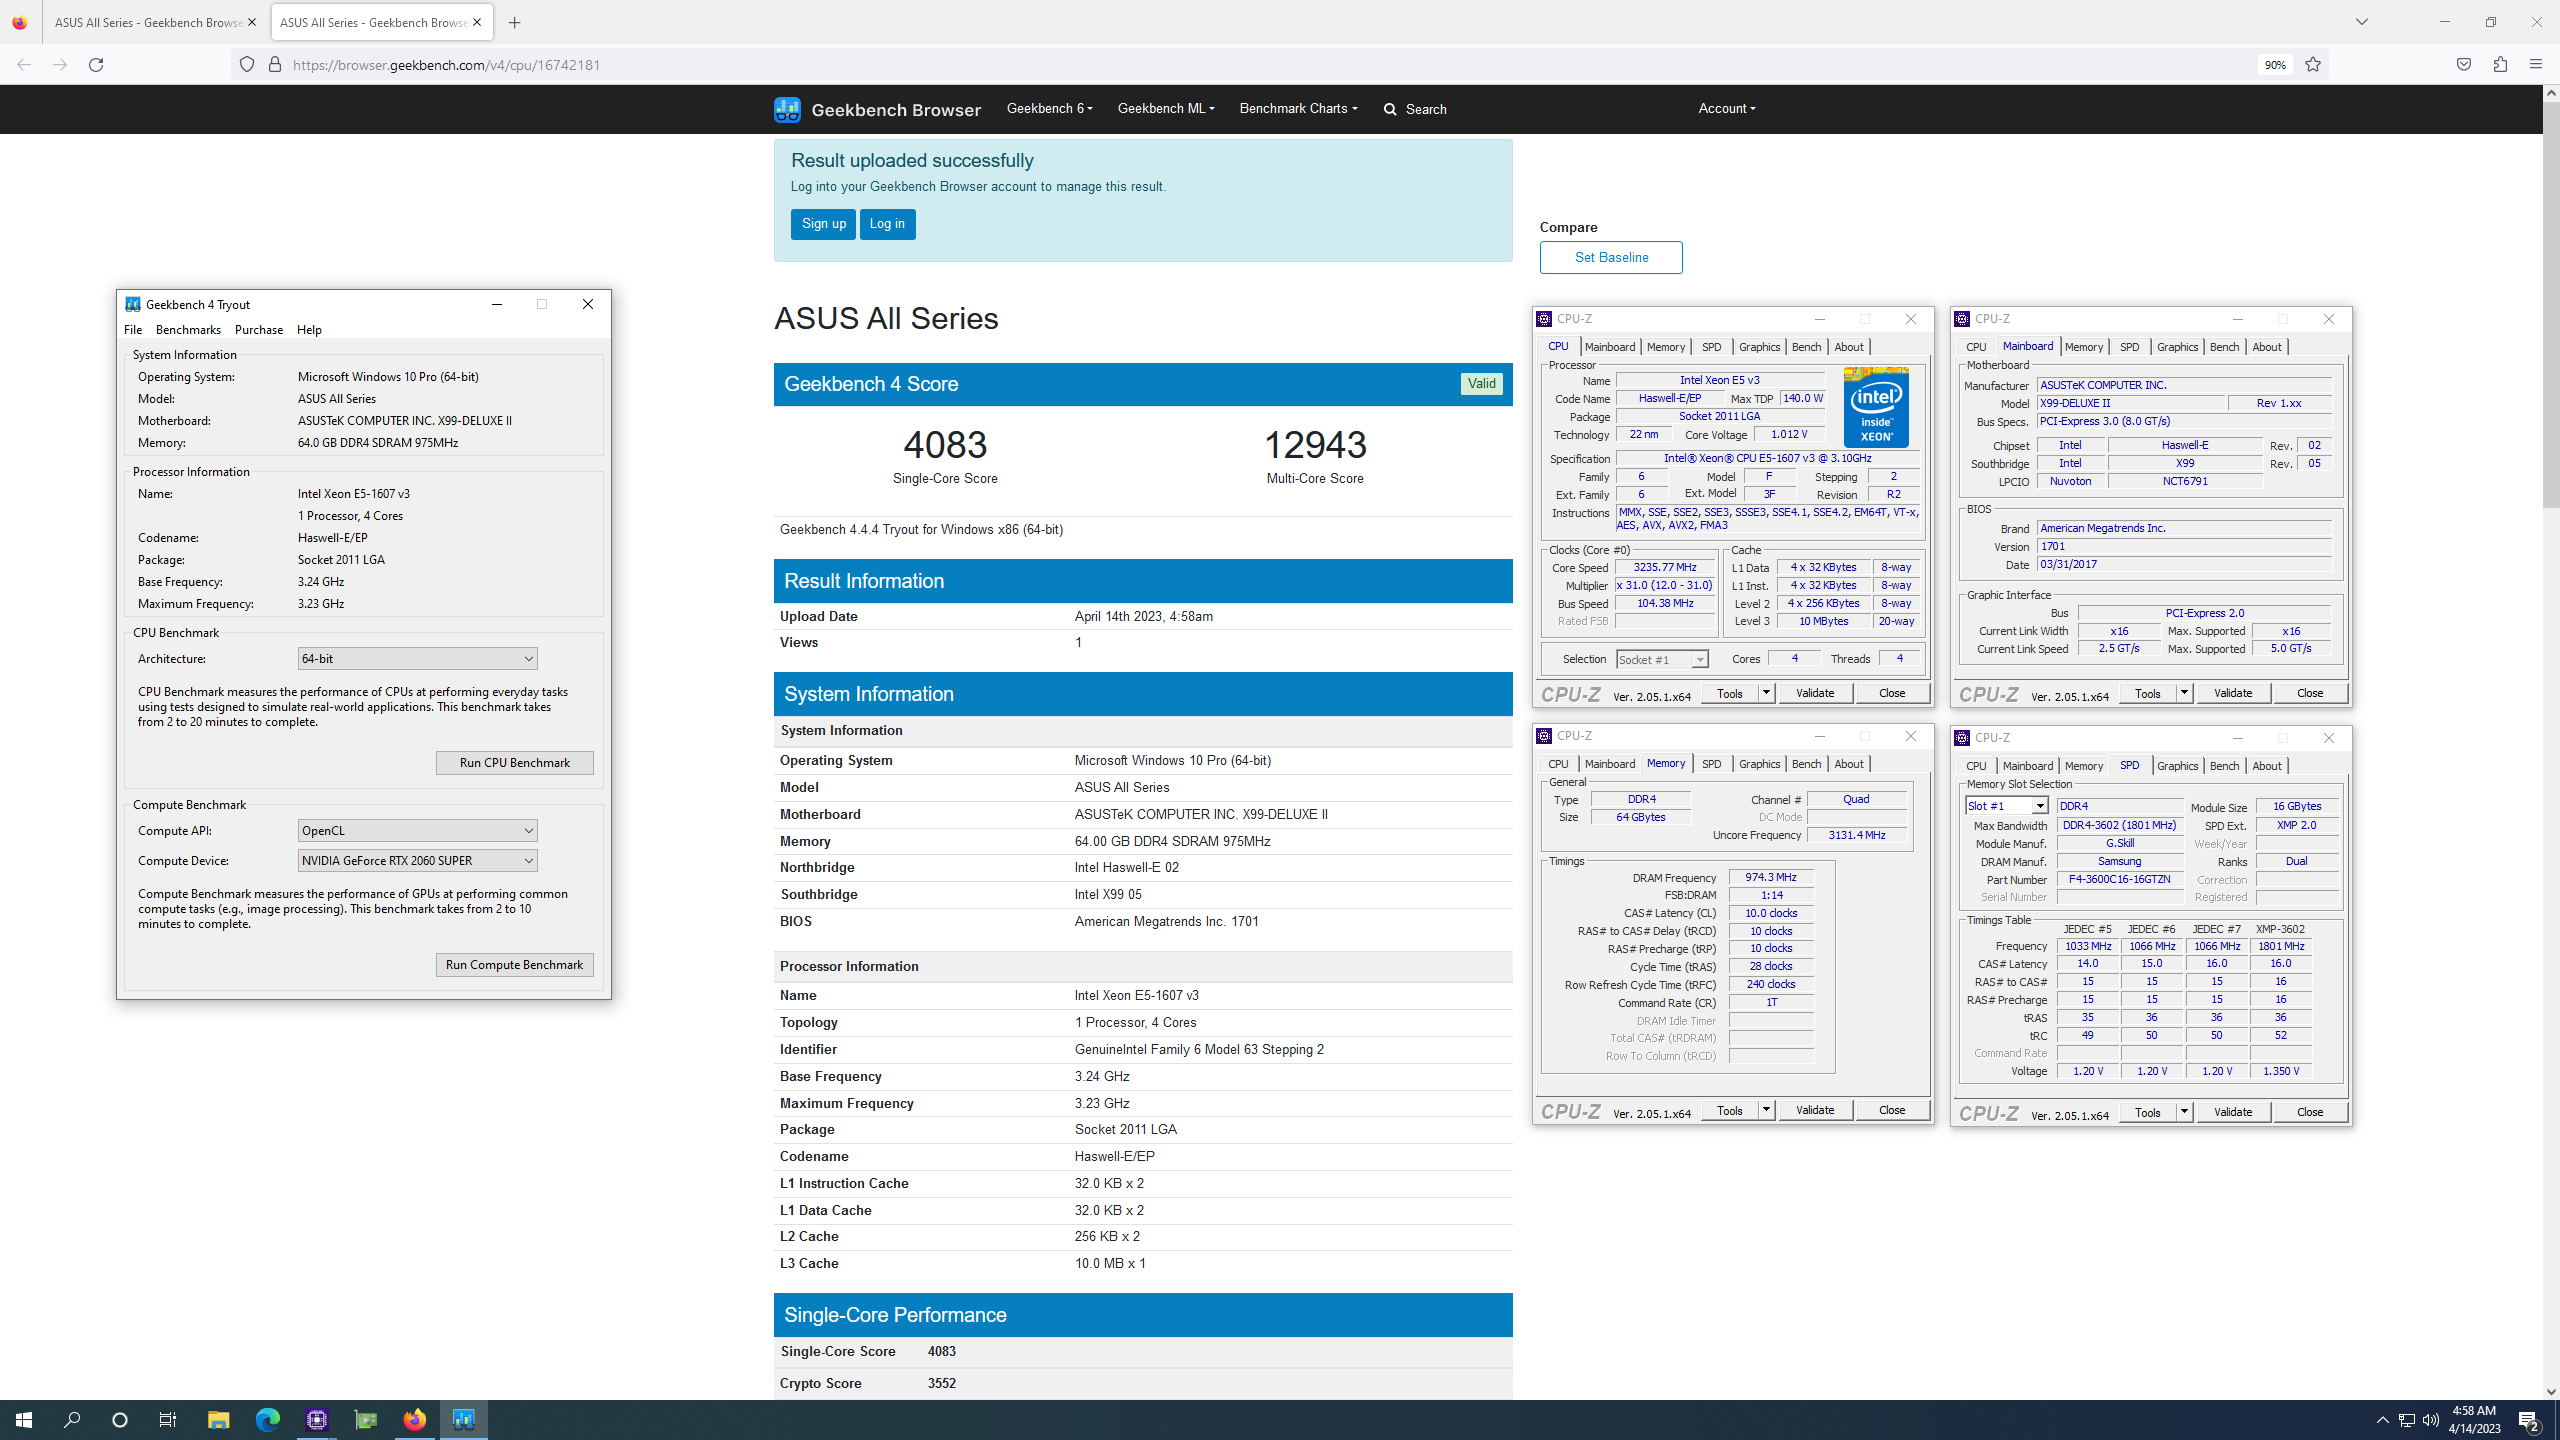
Task: Open Tools arrow in bottom-right CPU-Z window
Action: [x=2184, y=1112]
